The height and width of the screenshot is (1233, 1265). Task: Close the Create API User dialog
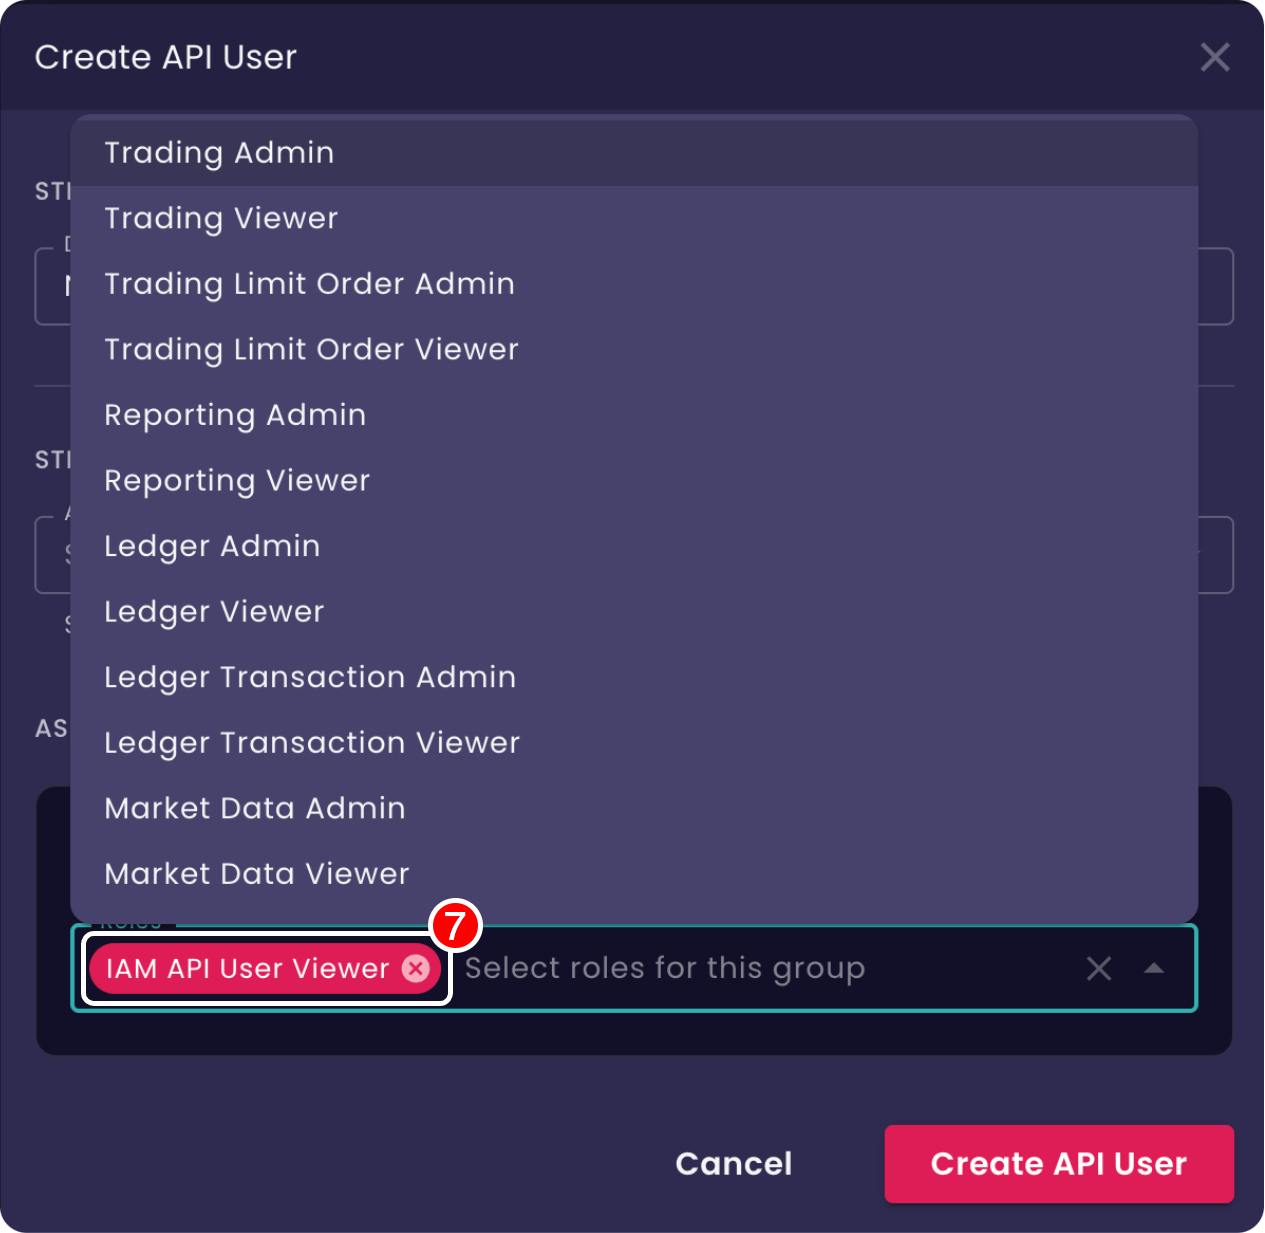click(x=1215, y=57)
